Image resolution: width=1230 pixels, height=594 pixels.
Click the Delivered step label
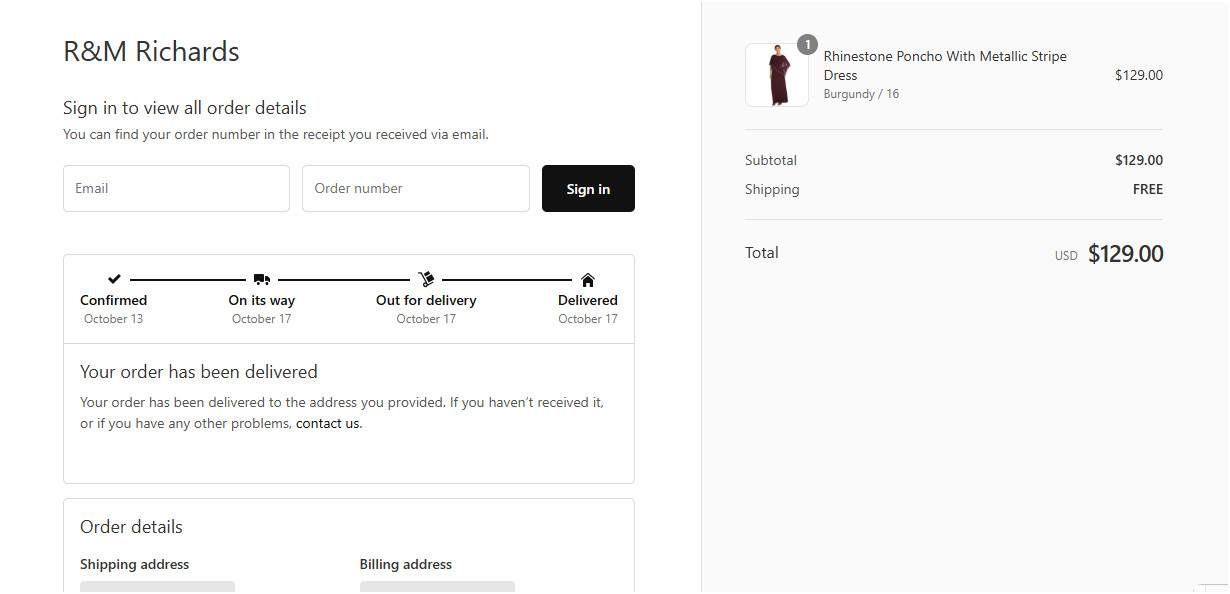588,300
